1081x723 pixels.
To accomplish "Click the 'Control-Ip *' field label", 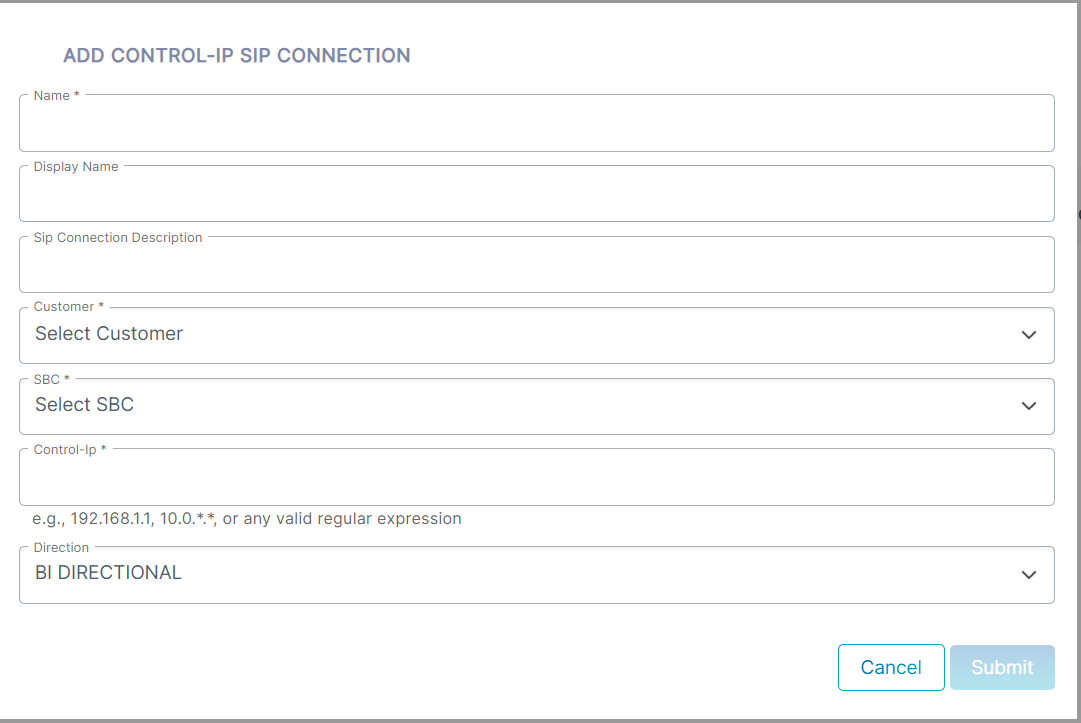I will click(x=70, y=450).
